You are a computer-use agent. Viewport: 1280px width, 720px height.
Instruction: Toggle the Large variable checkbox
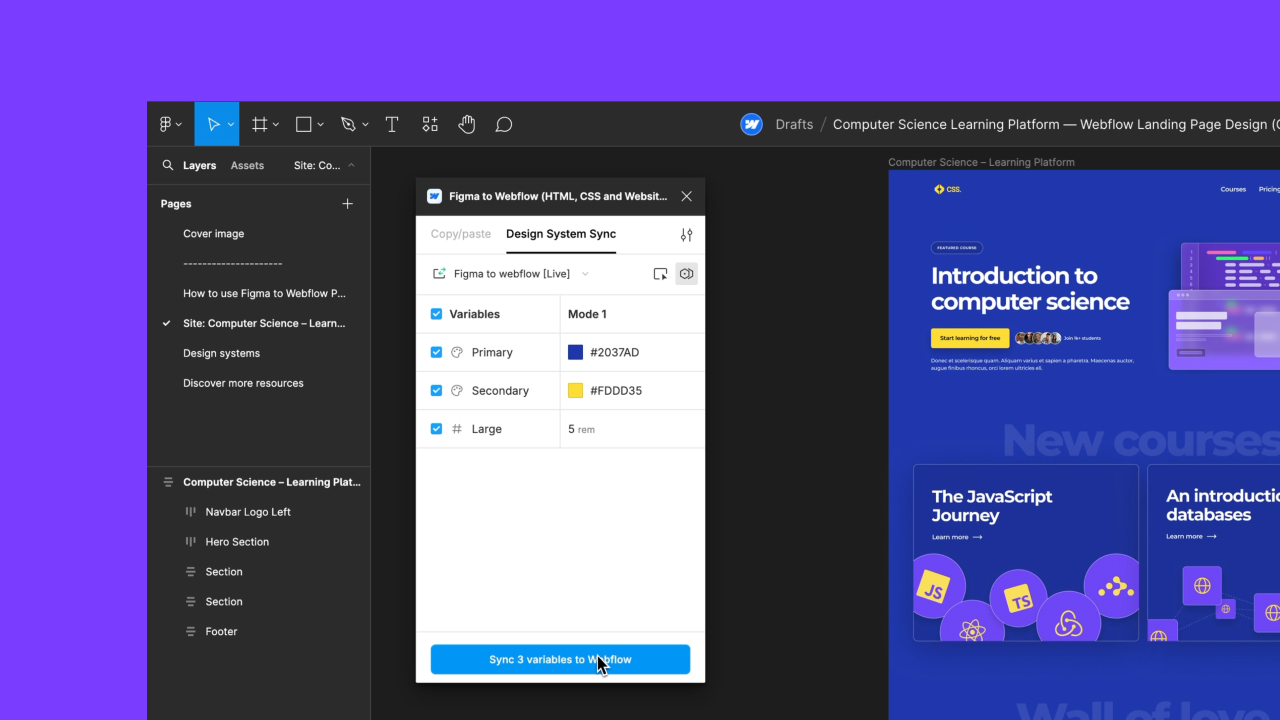click(x=436, y=428)
